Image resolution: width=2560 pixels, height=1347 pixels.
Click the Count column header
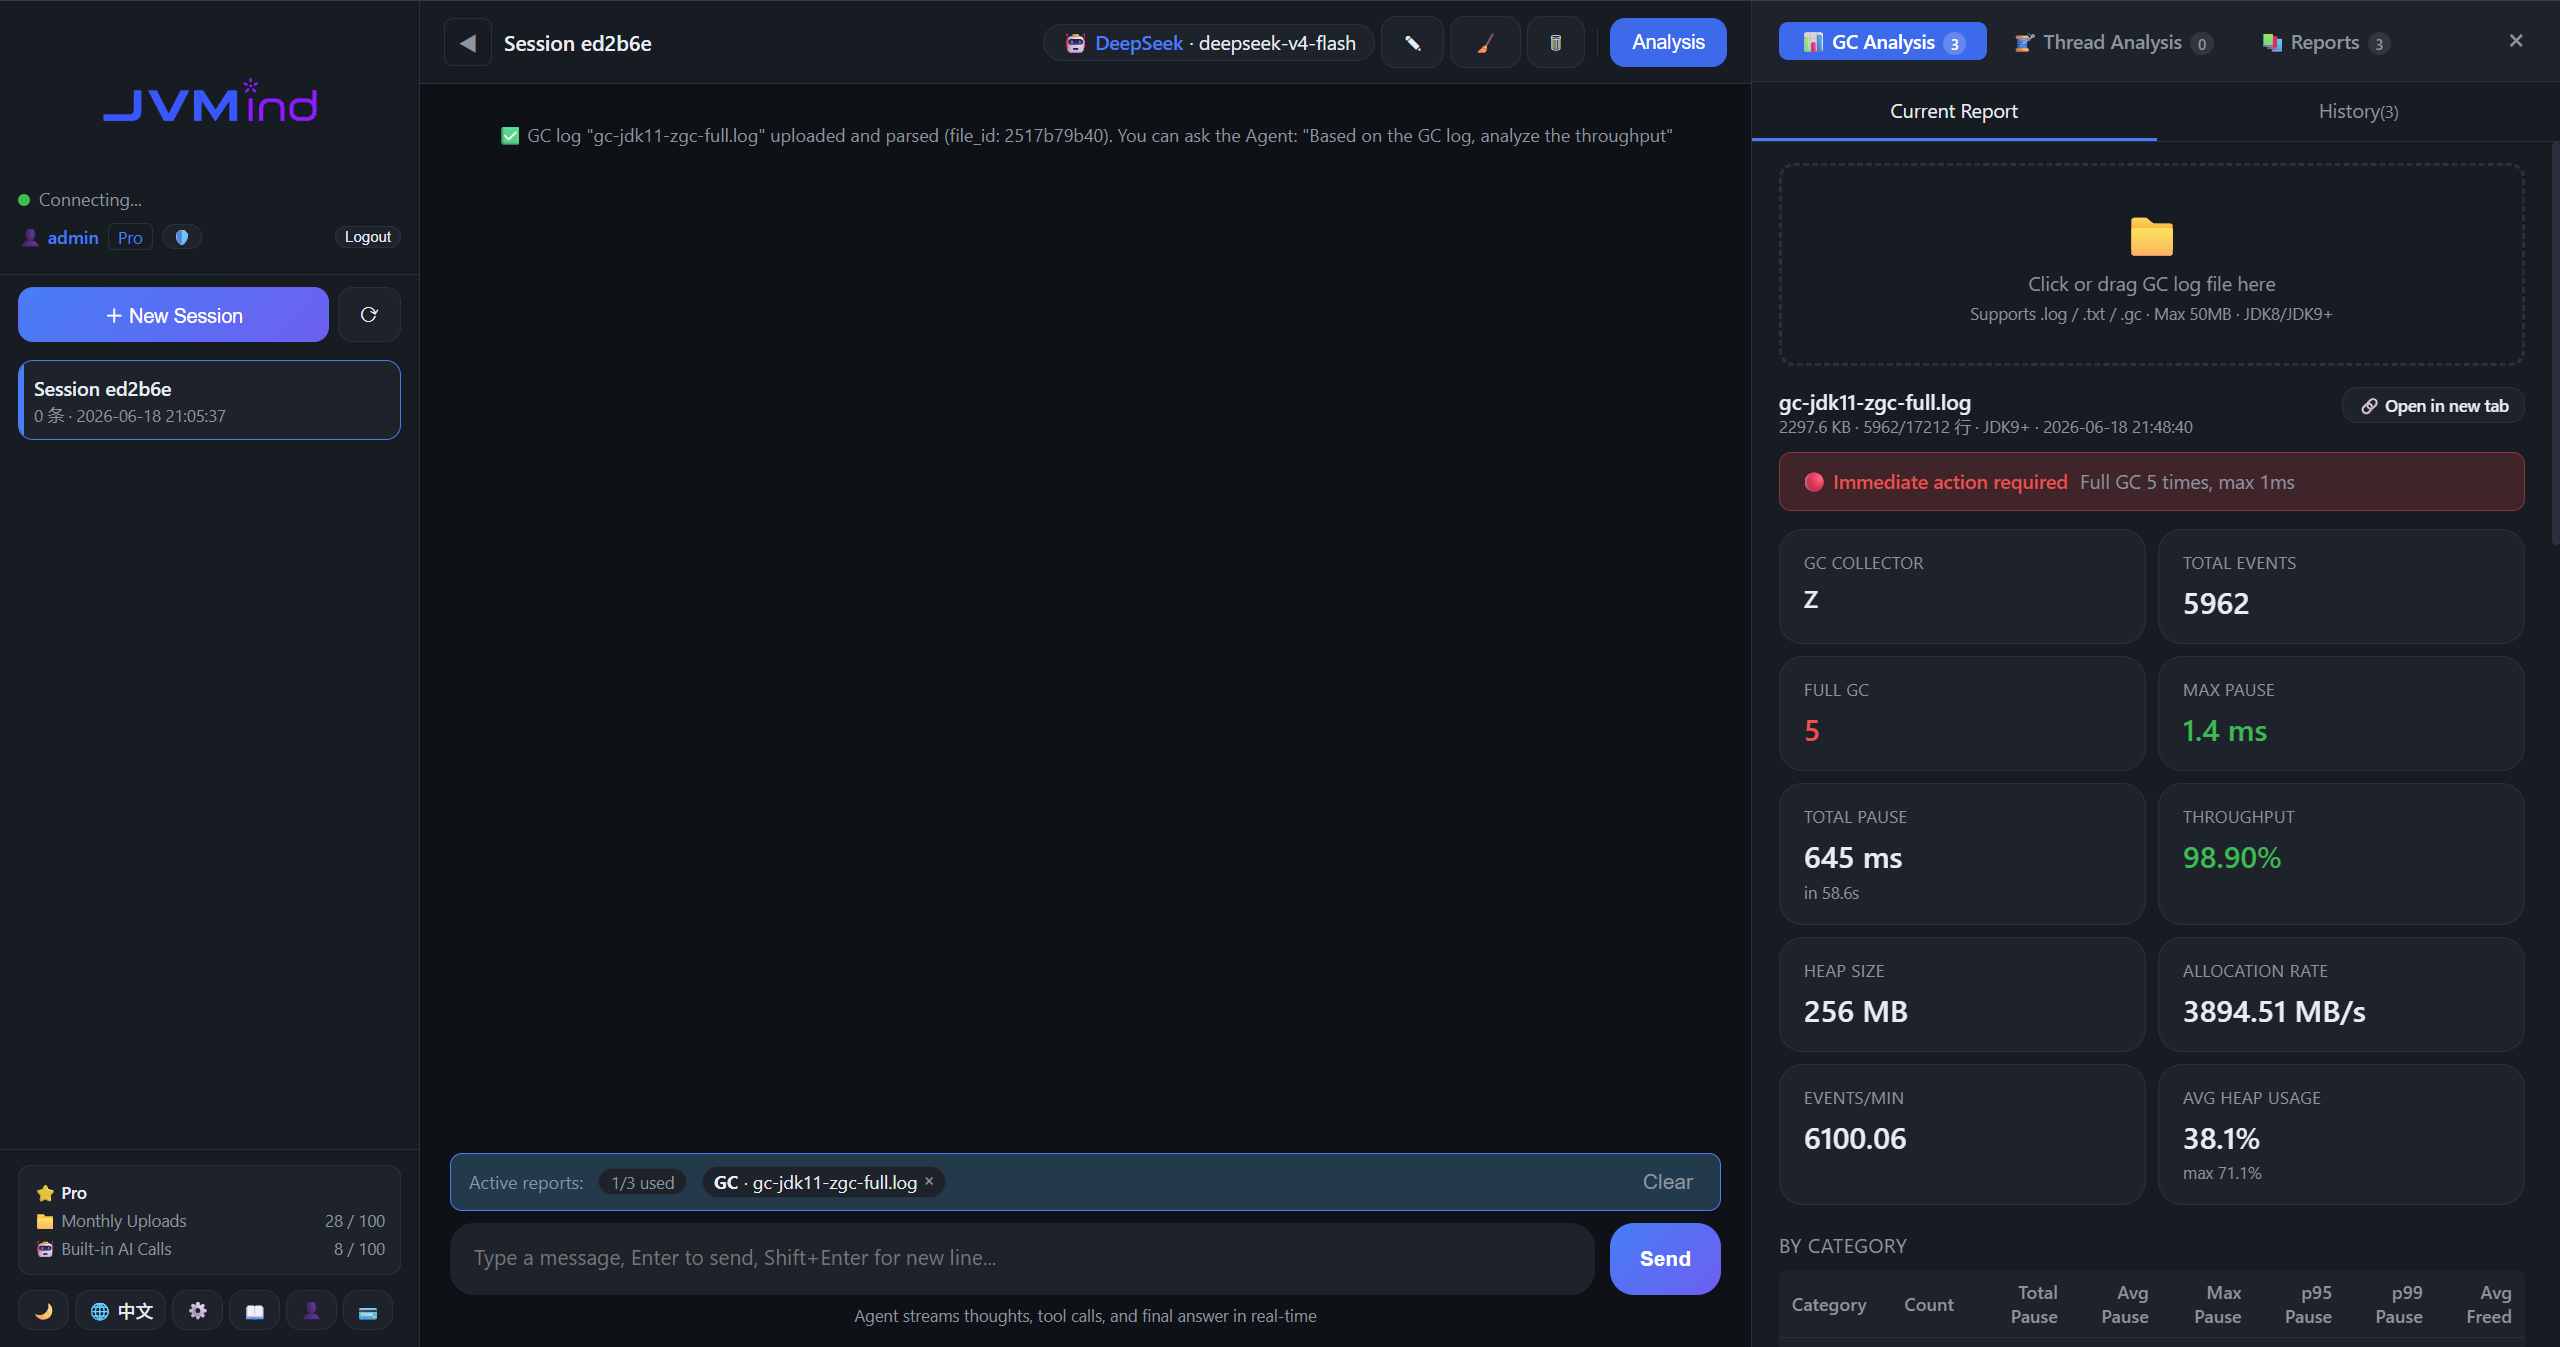tap(1928, 1305)
